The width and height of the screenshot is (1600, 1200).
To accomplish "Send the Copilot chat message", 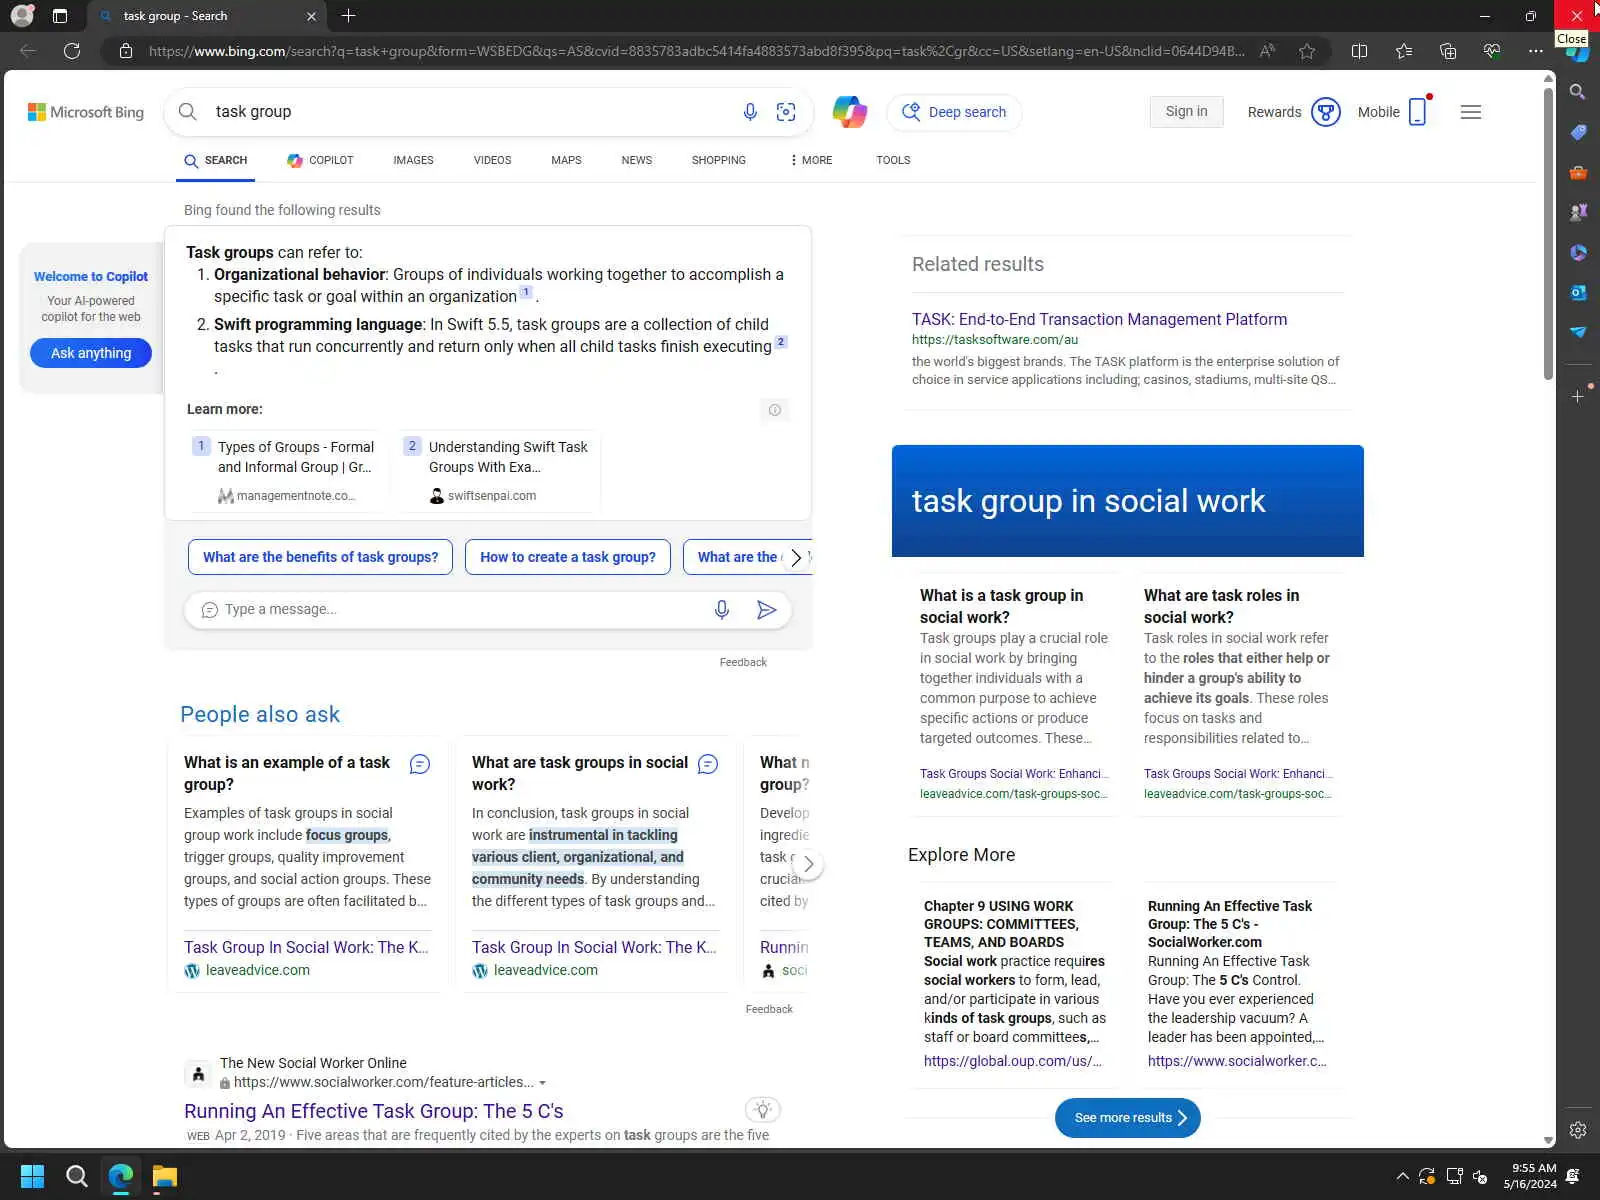I will (767, 610).
